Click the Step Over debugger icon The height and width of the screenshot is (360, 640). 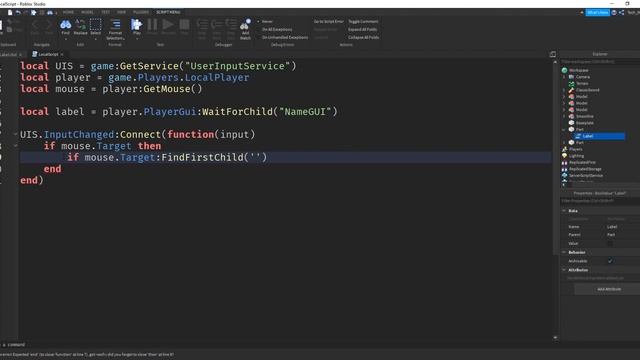click(x=217, y=24)
